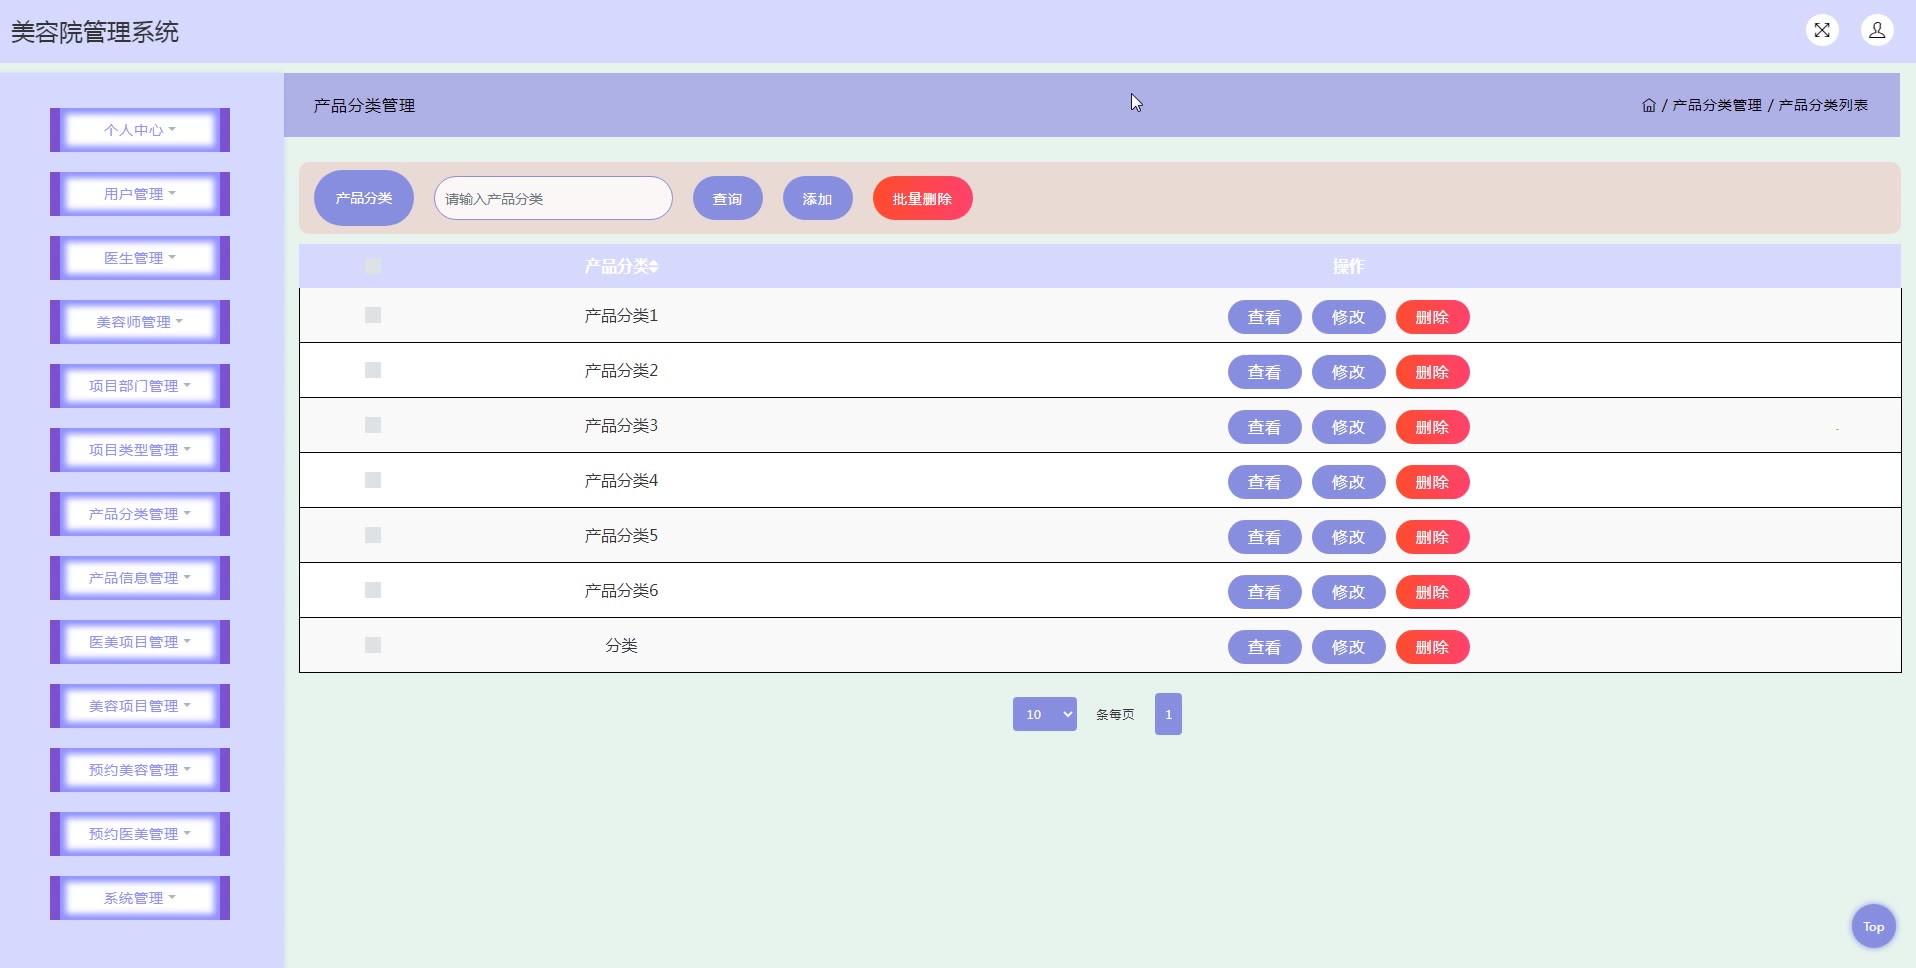Focus the 请输入产品分类 search field
Screen dimensions: 1916x968
553,198
